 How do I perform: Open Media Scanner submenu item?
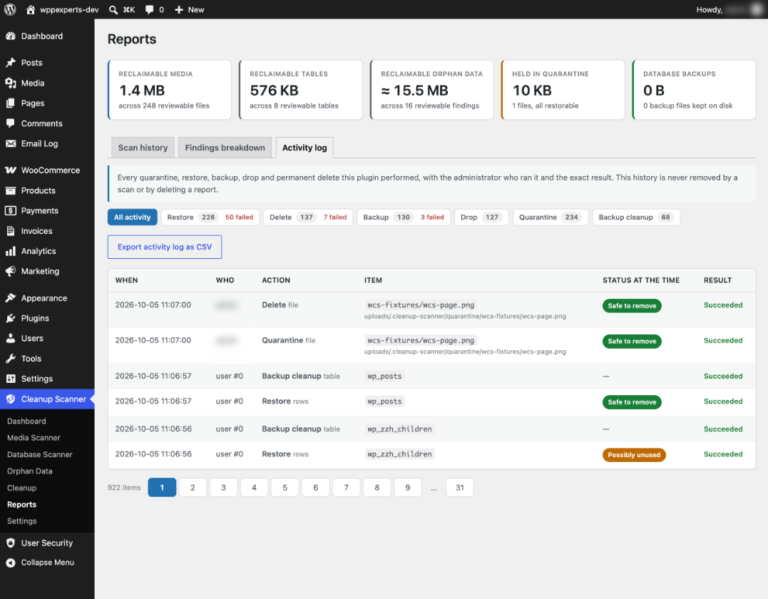33,437
